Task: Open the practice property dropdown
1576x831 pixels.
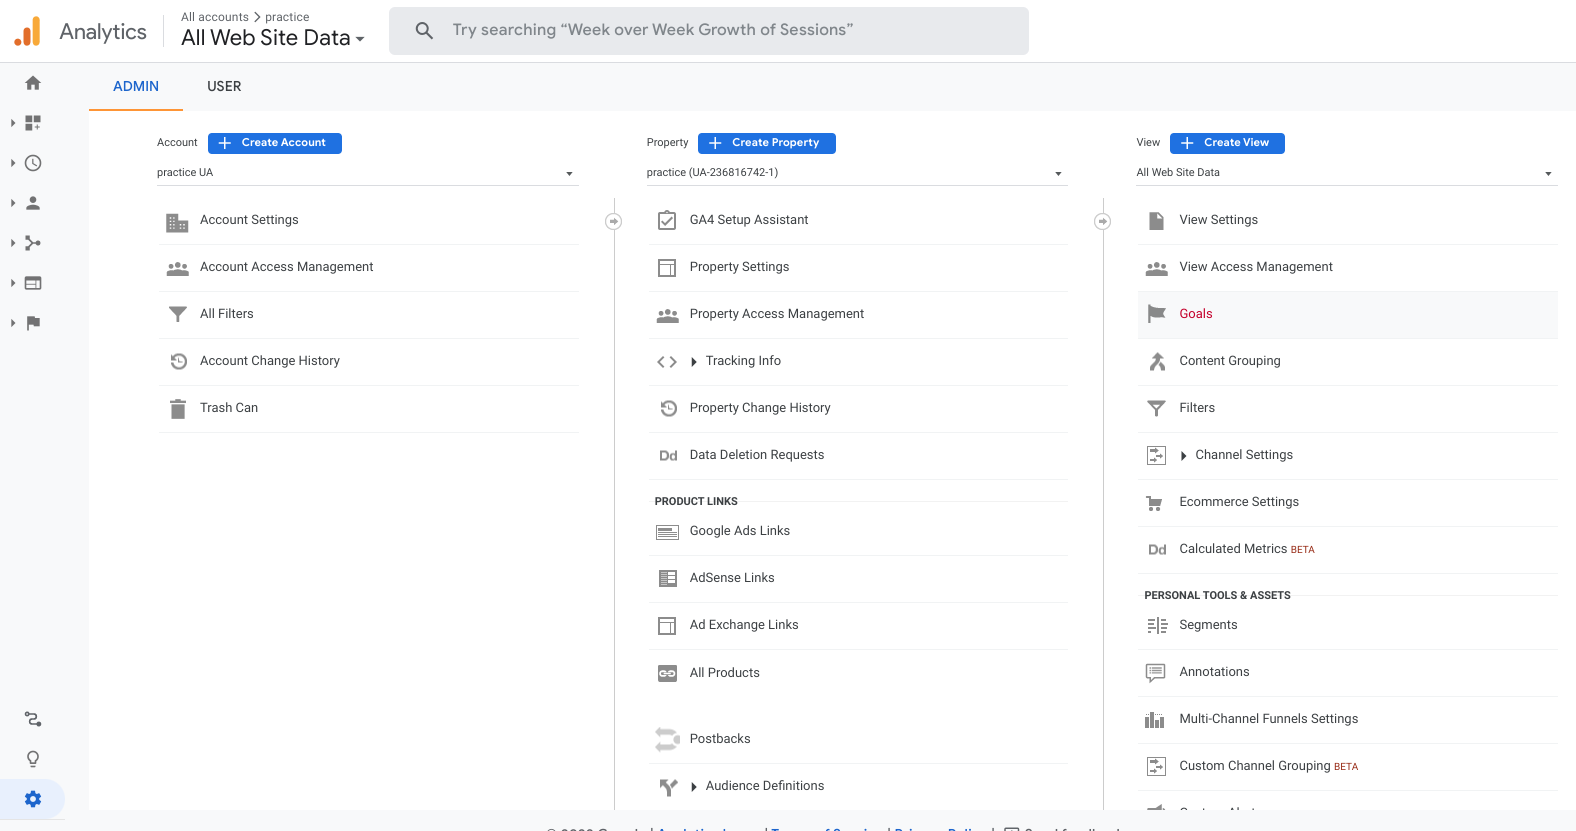Action: coord(856,172)
